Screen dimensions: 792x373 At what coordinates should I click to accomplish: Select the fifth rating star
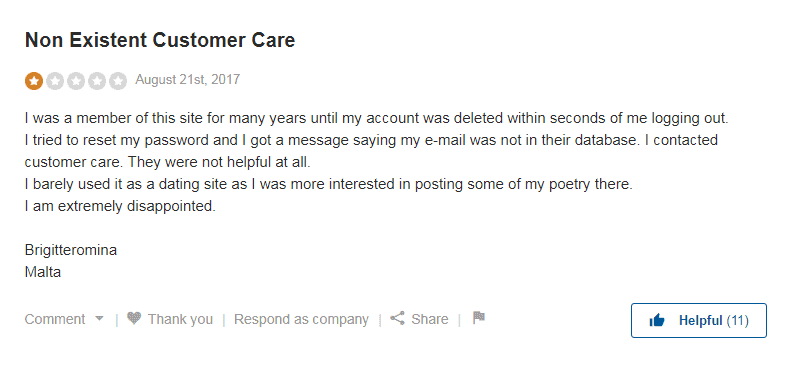click(x=118, y=81)
